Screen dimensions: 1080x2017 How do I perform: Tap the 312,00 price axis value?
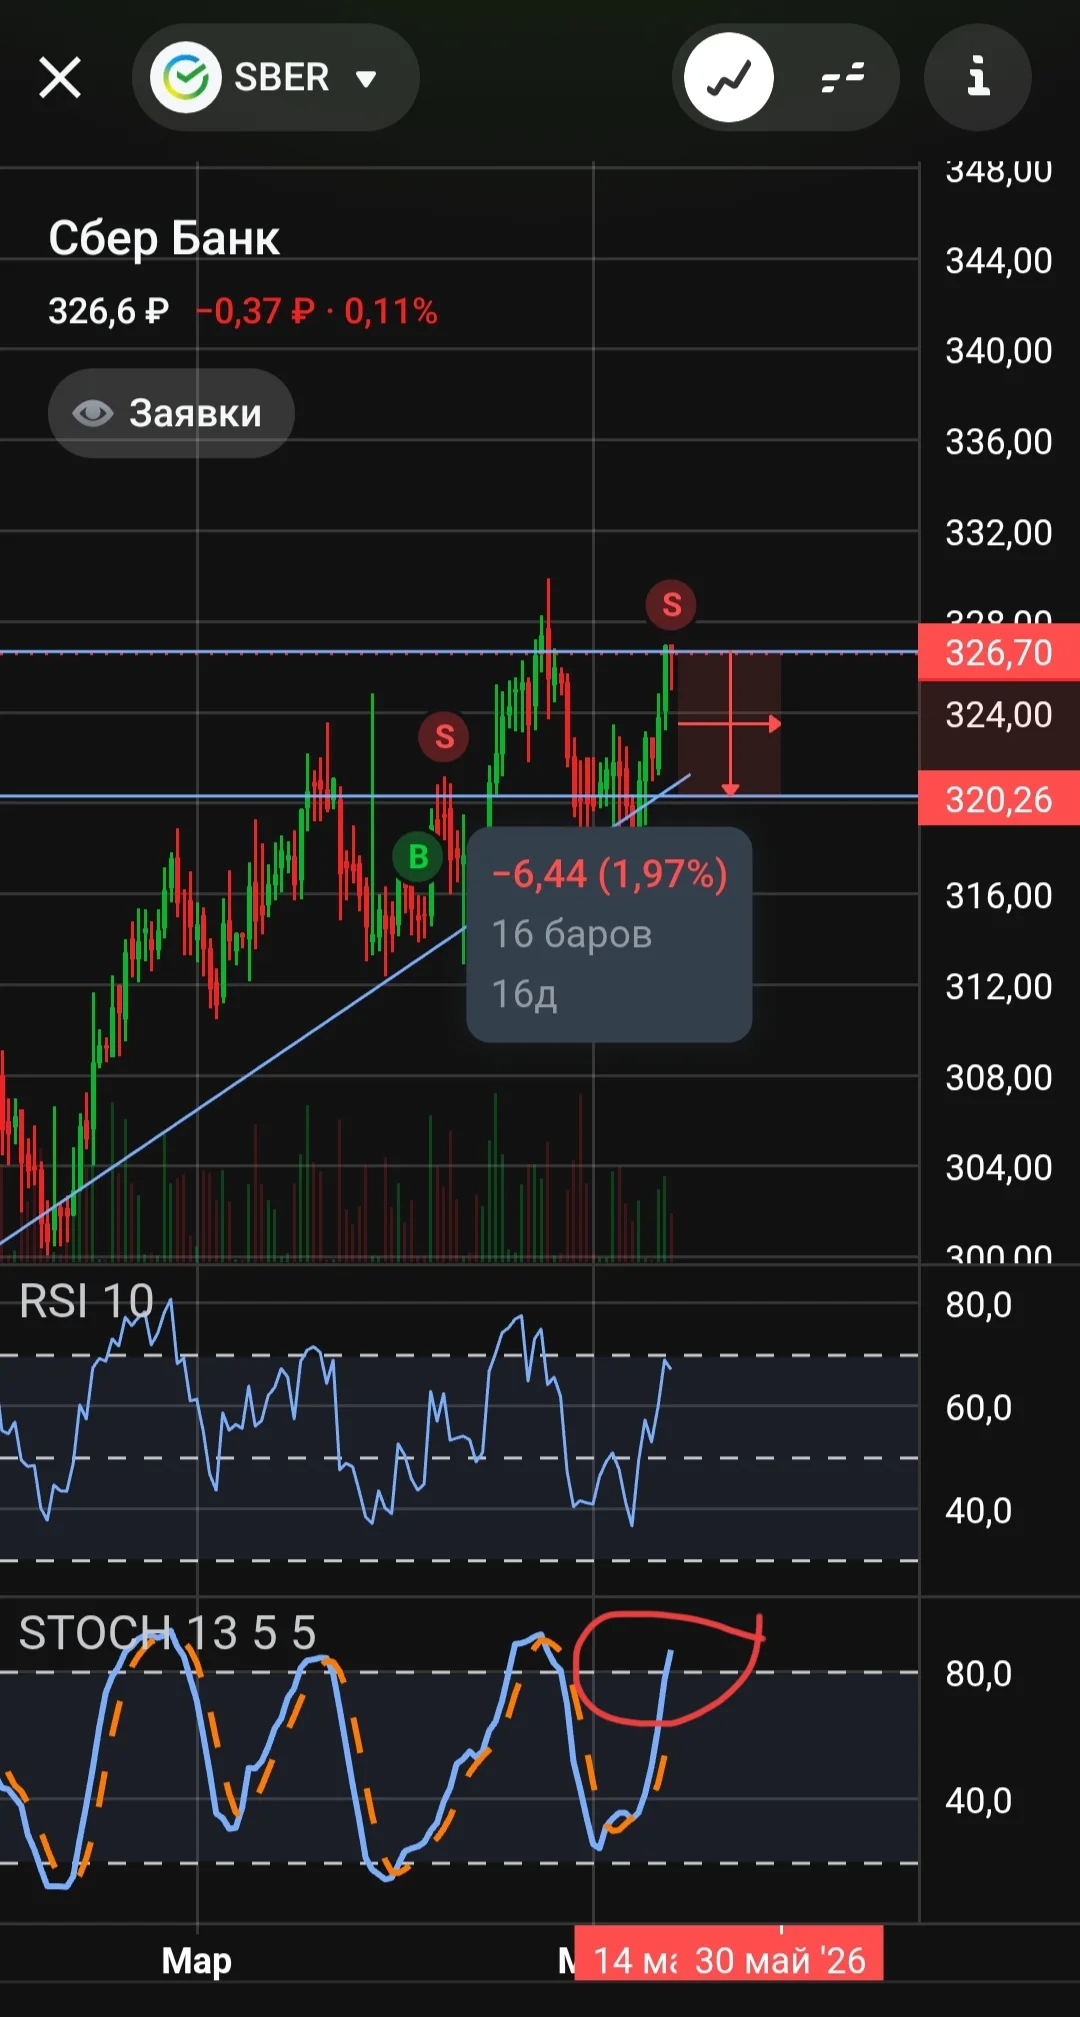999,987
